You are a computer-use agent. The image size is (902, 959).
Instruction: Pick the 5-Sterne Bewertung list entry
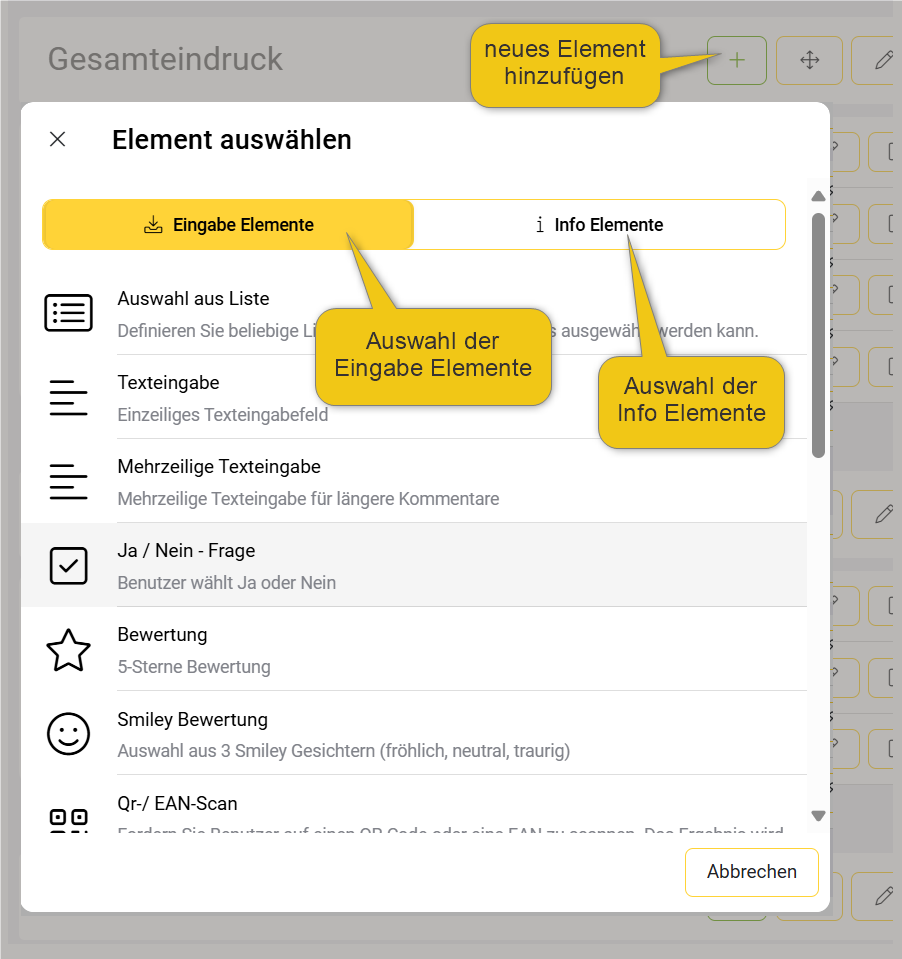(x=194, y=666)
